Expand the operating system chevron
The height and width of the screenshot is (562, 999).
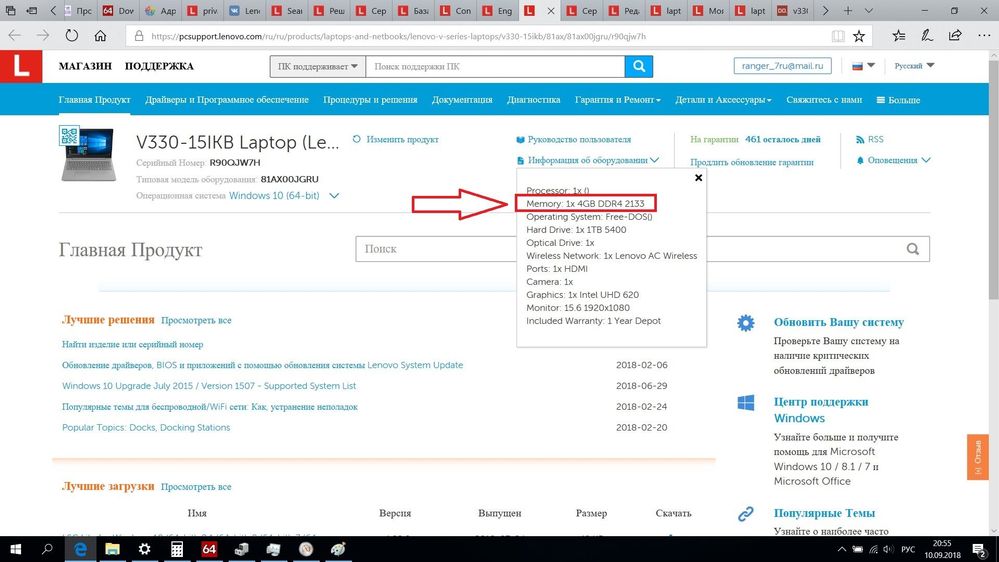click(334, 196)
